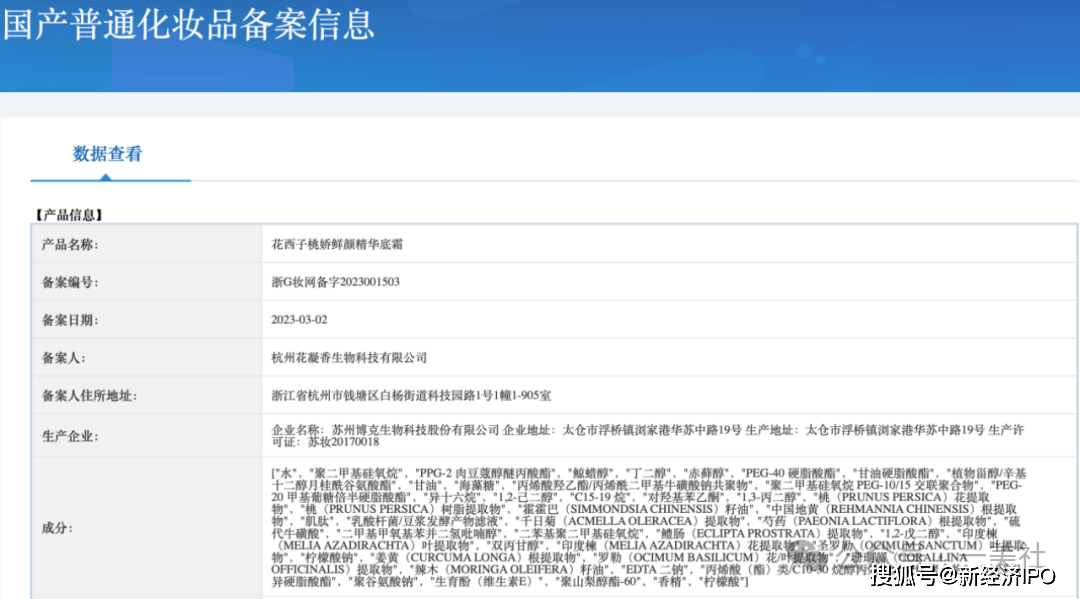Image resolution: width=1080 pixels, height=599 pixels.
Task: Click the ingredients list starting with "水"
Action: 640,527
